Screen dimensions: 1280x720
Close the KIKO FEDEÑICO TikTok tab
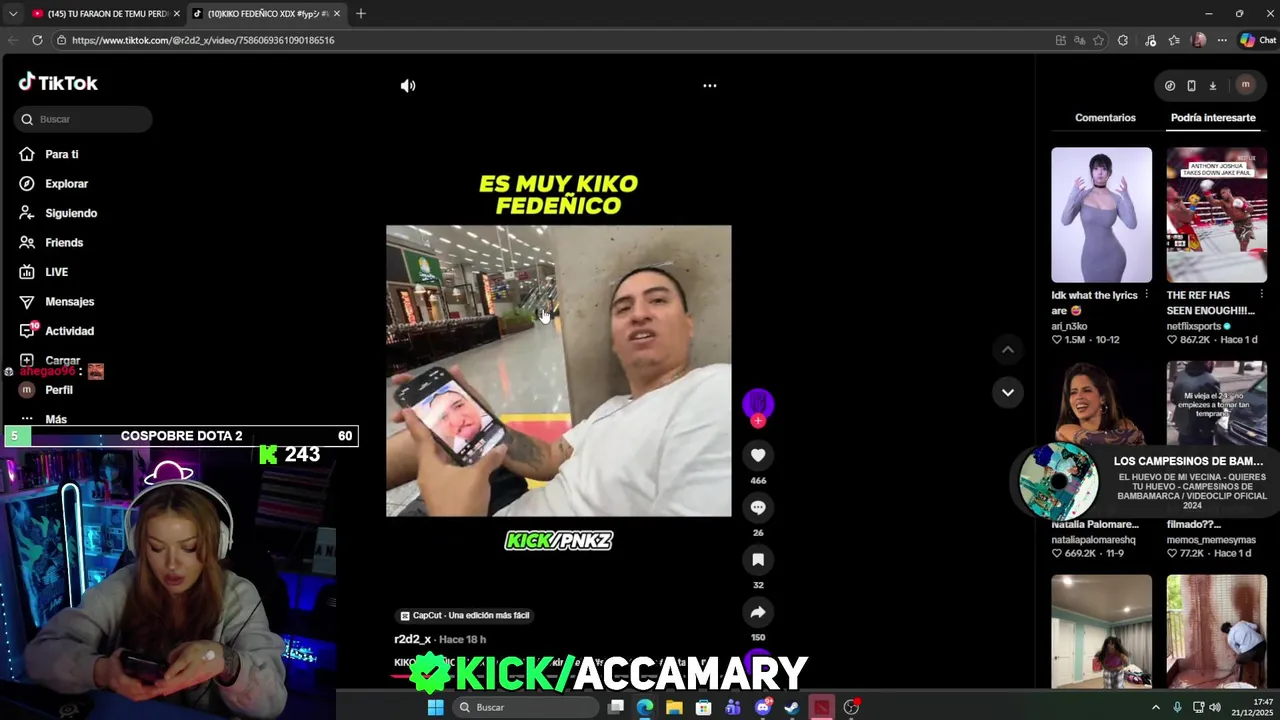coord(337,14)
